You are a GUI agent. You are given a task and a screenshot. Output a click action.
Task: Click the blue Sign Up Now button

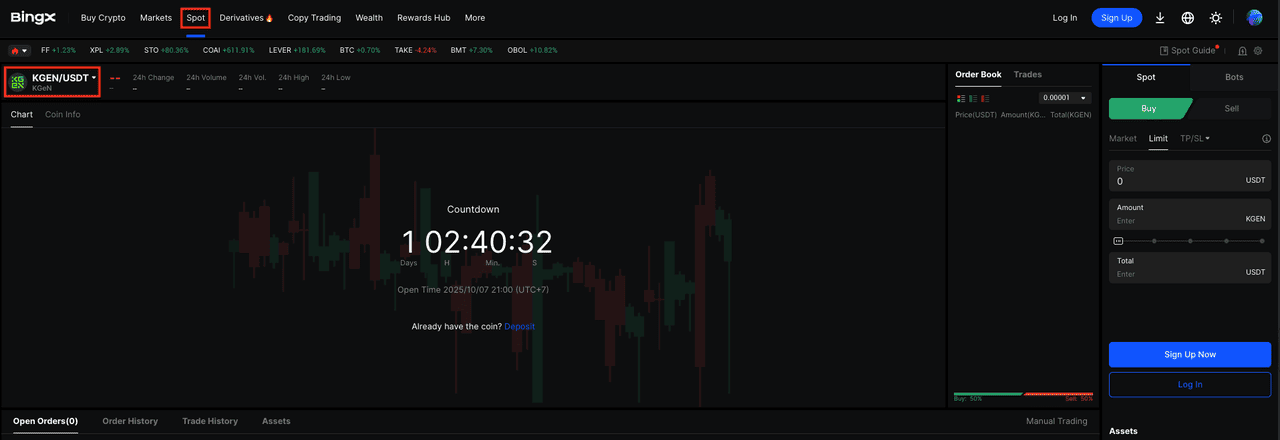(1189, 354)
